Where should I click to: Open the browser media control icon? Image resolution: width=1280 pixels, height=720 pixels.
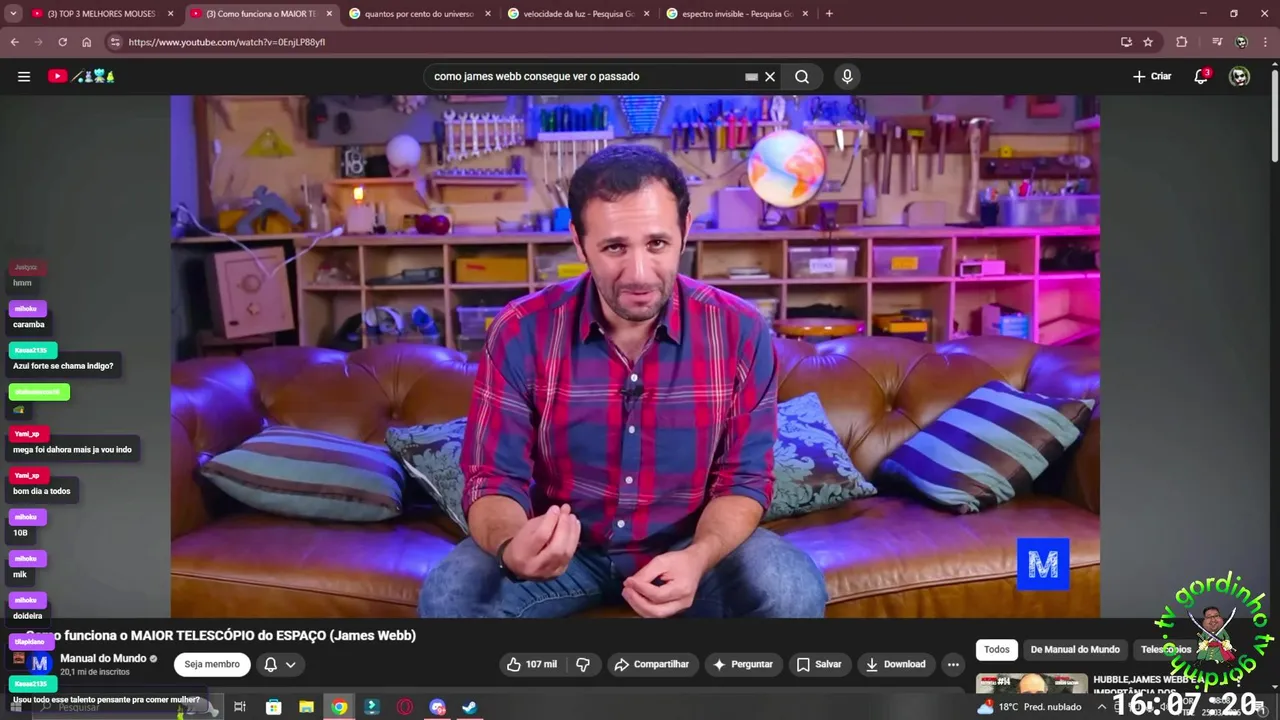tap(1217, 42)
